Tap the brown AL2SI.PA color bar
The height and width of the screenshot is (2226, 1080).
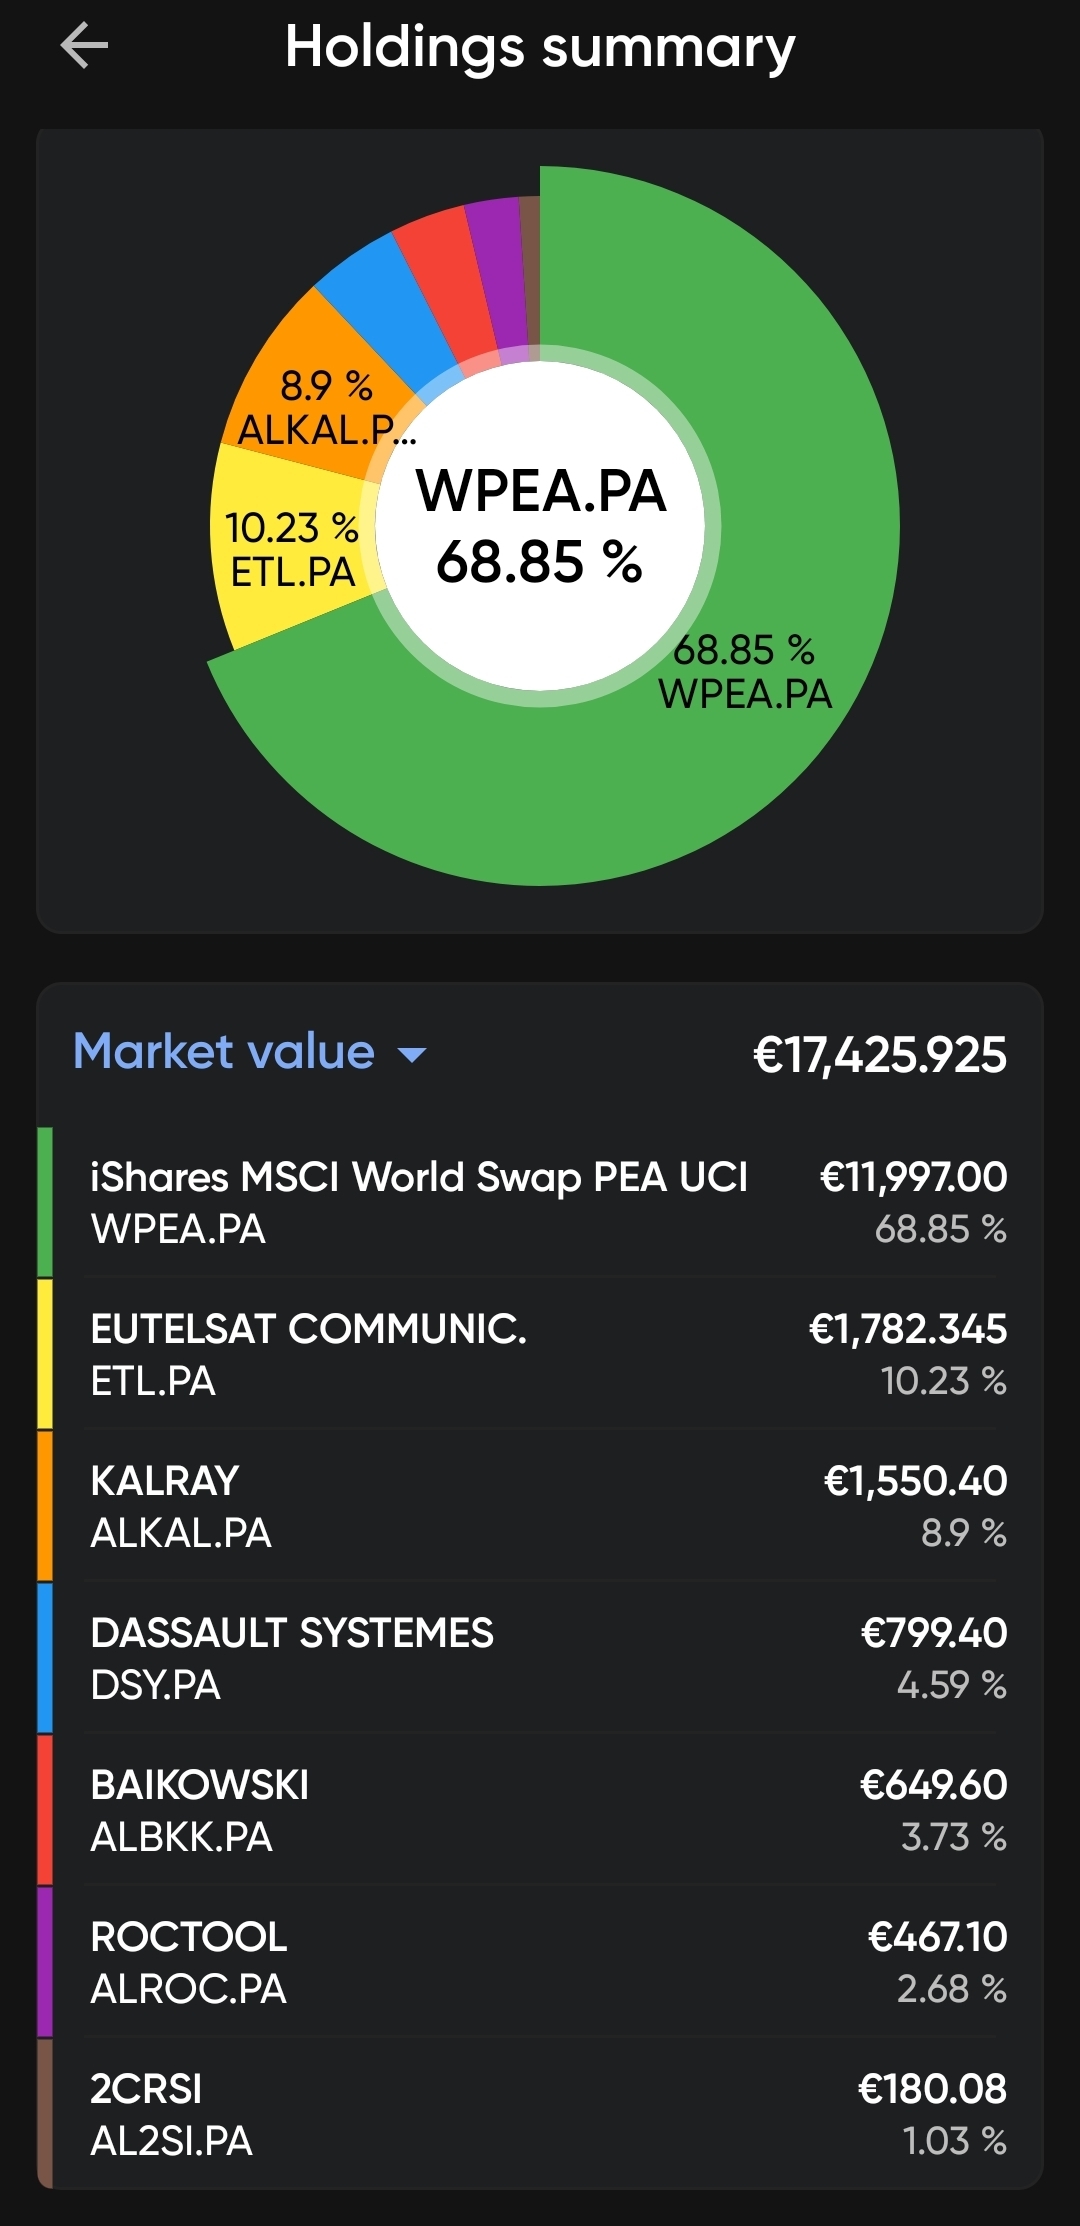coord(45,2114)
